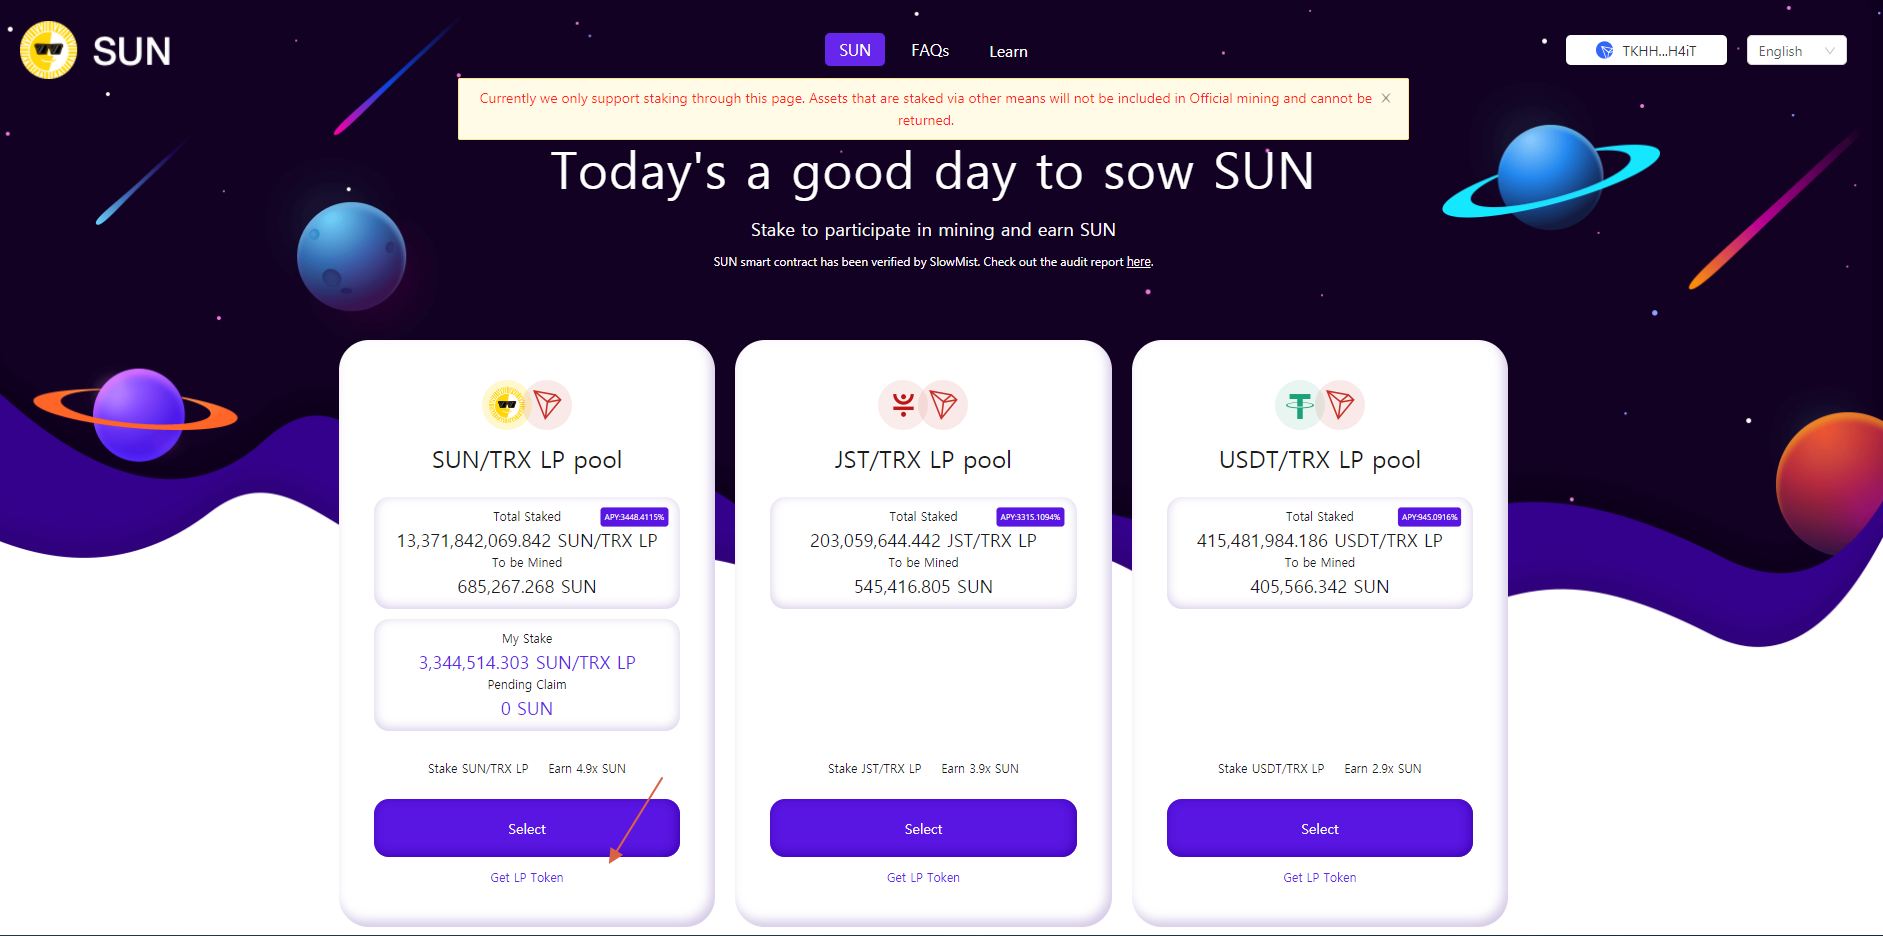Expand language list via chevron arrow
1883x936 pixels.
pyautogui.click(x=1830, y=51)
